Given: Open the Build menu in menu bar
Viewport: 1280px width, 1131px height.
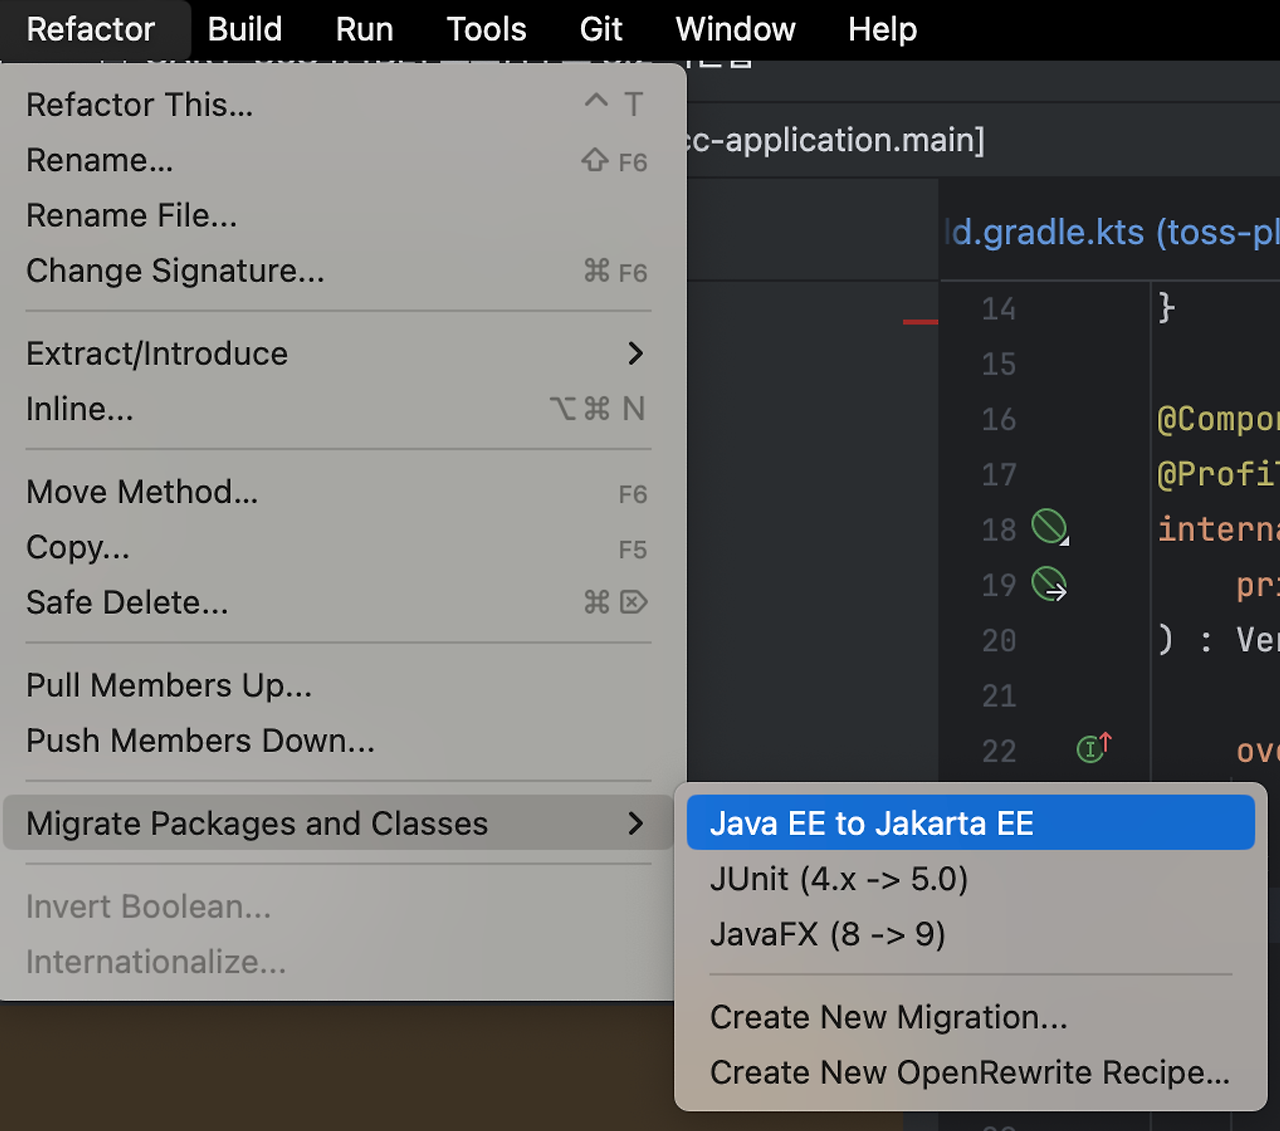Looking at the screenshot, I should 245,29.
